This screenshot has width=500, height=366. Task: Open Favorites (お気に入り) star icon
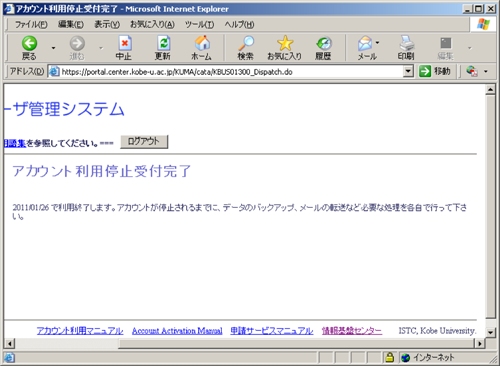(285, 44)
